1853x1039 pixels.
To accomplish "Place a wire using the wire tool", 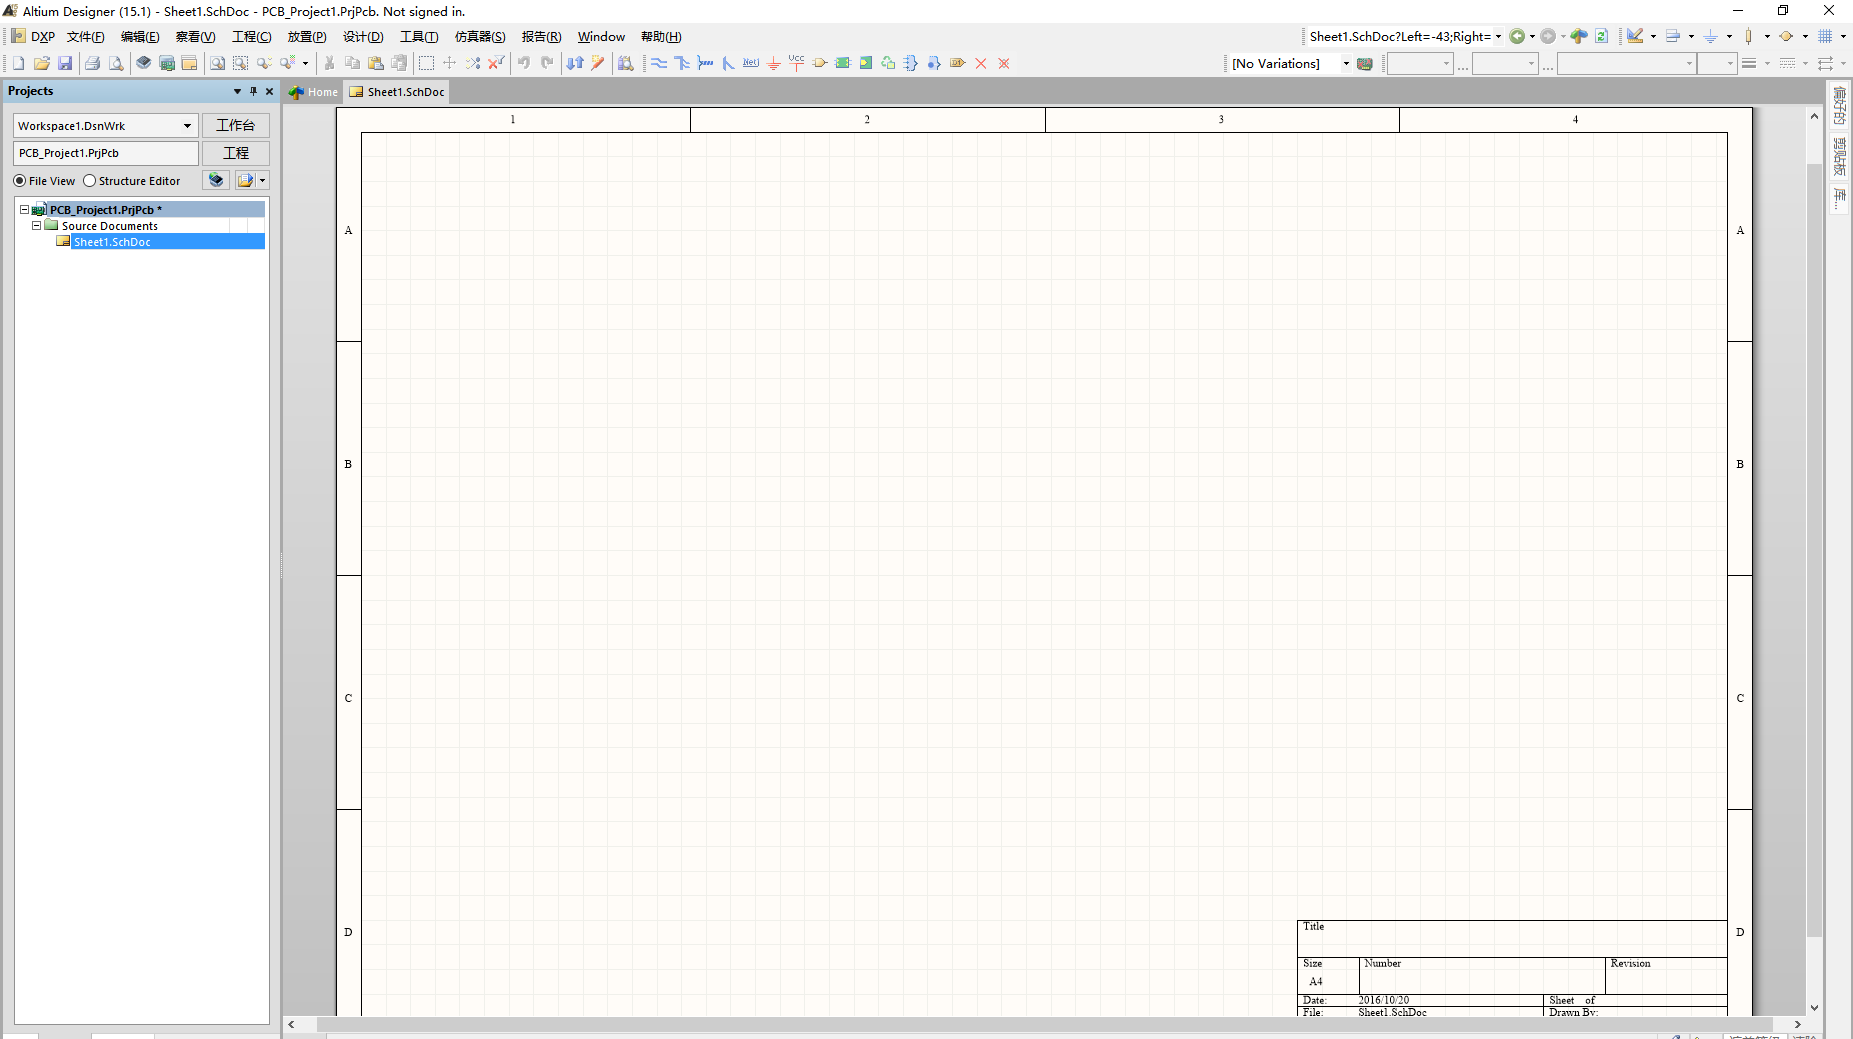I will pos(659,63).
